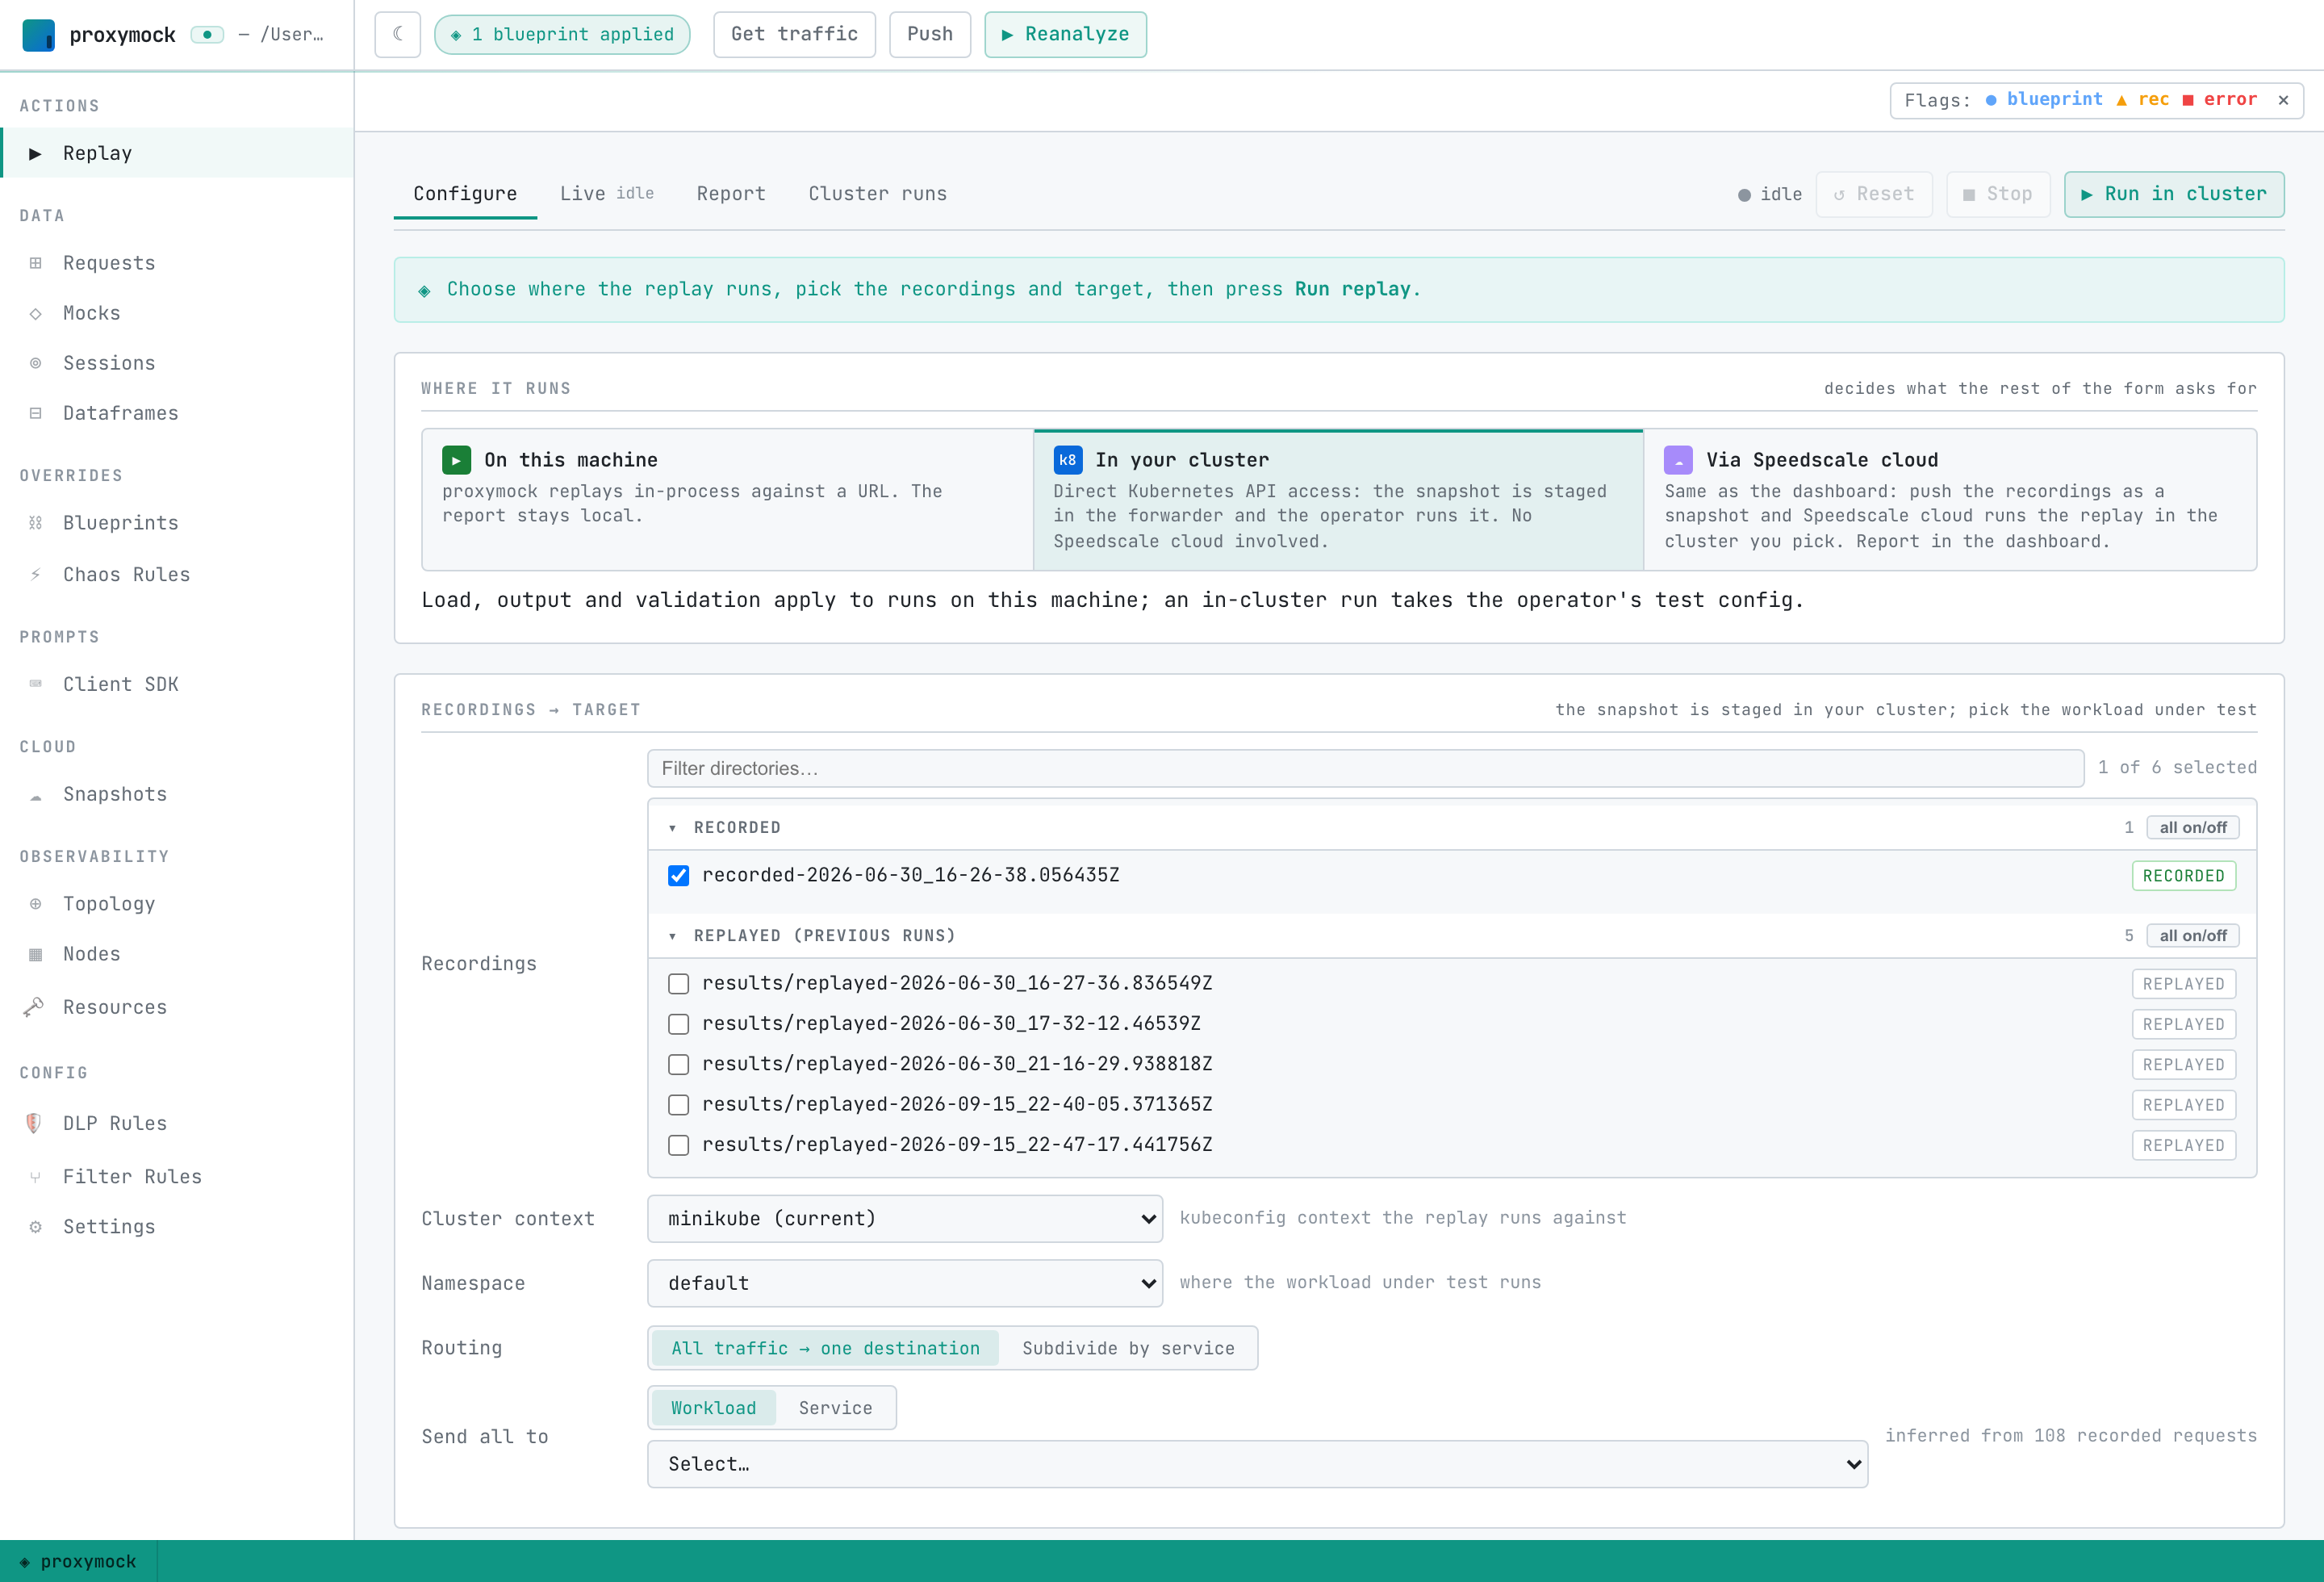Click the Filter directories field

click(1365, 768)
